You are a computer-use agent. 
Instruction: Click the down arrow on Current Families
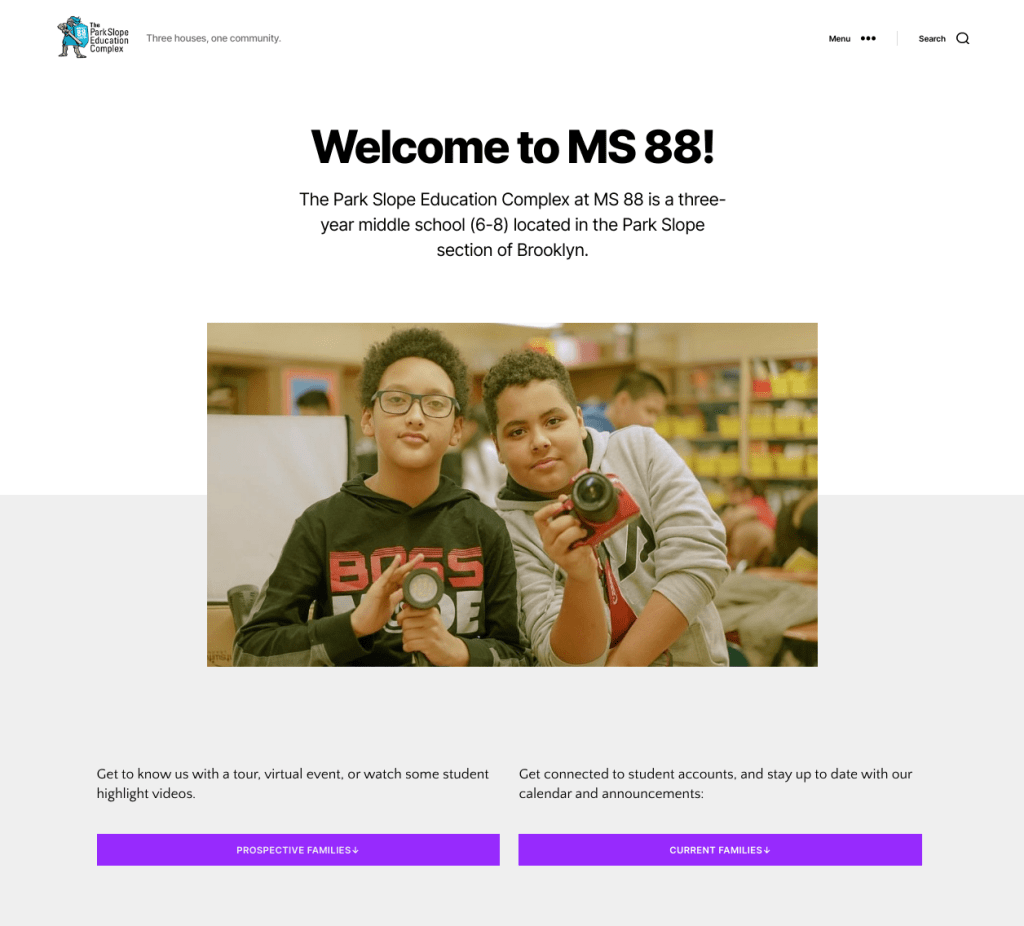[x=767, y=850]
